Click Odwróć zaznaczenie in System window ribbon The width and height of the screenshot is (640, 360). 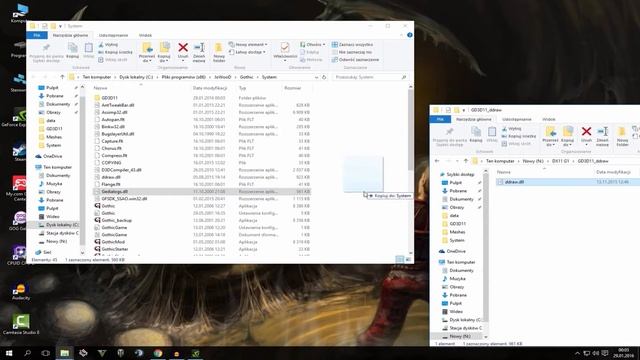pyautogui.click(x=355, y=60)
